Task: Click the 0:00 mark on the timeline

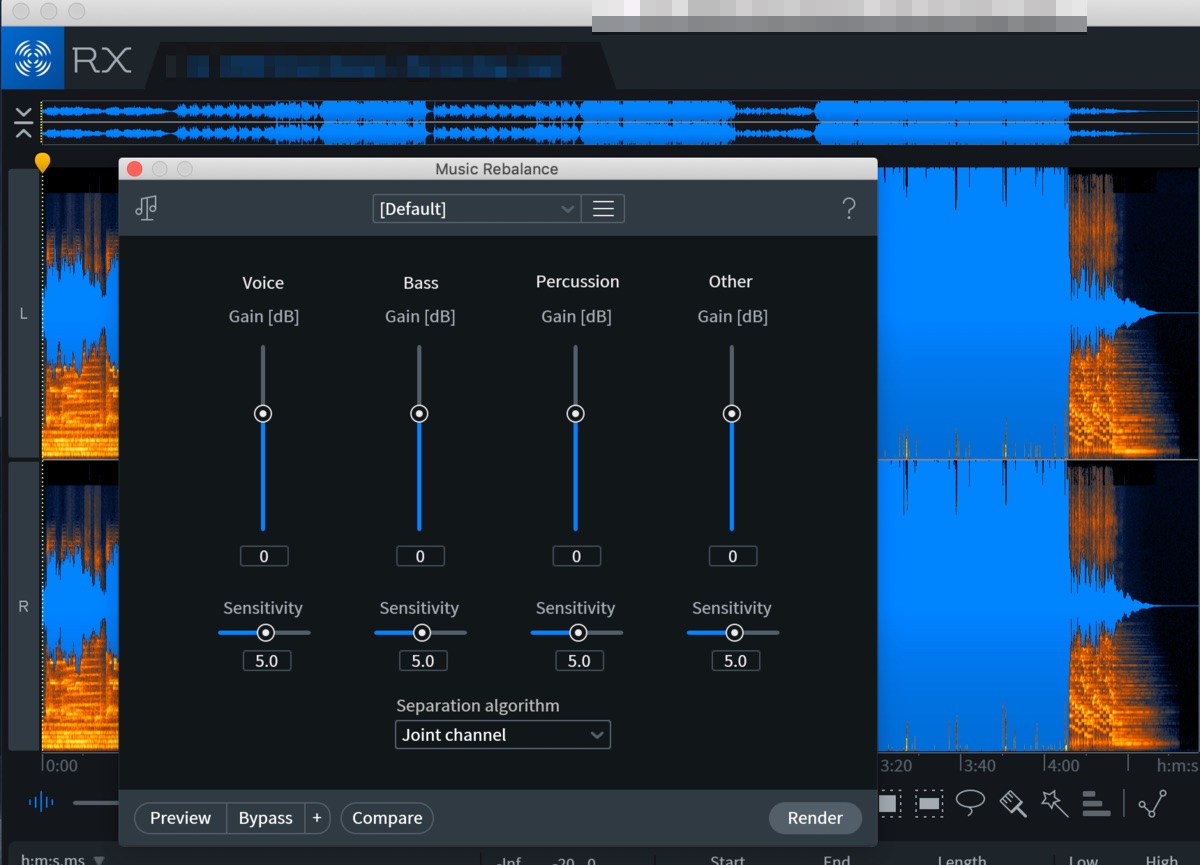Action: (x=62, y=765)
